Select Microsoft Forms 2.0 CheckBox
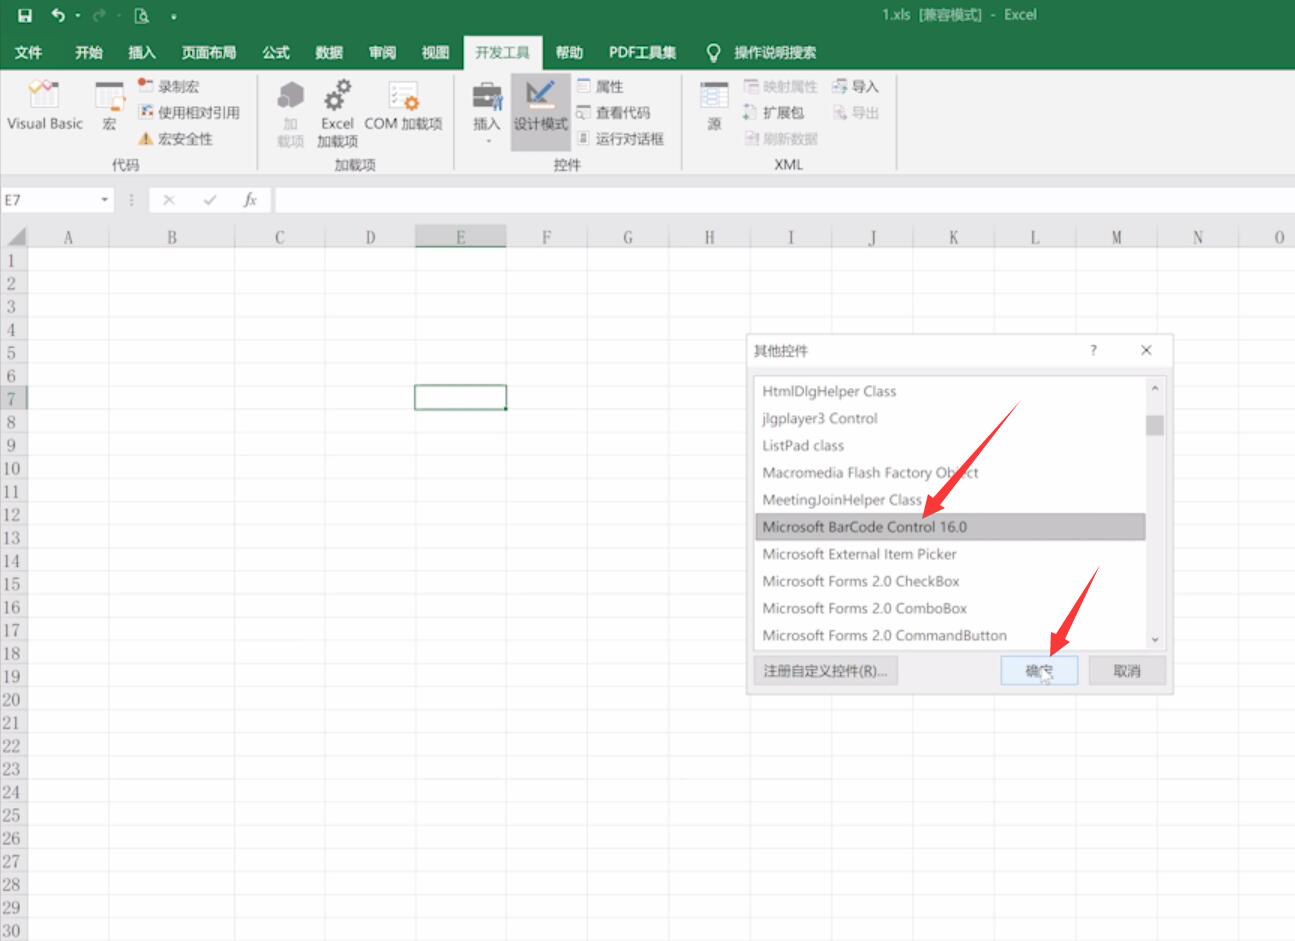The width and height of the screenshot is (1295, 941). click(x=950, y=581)
